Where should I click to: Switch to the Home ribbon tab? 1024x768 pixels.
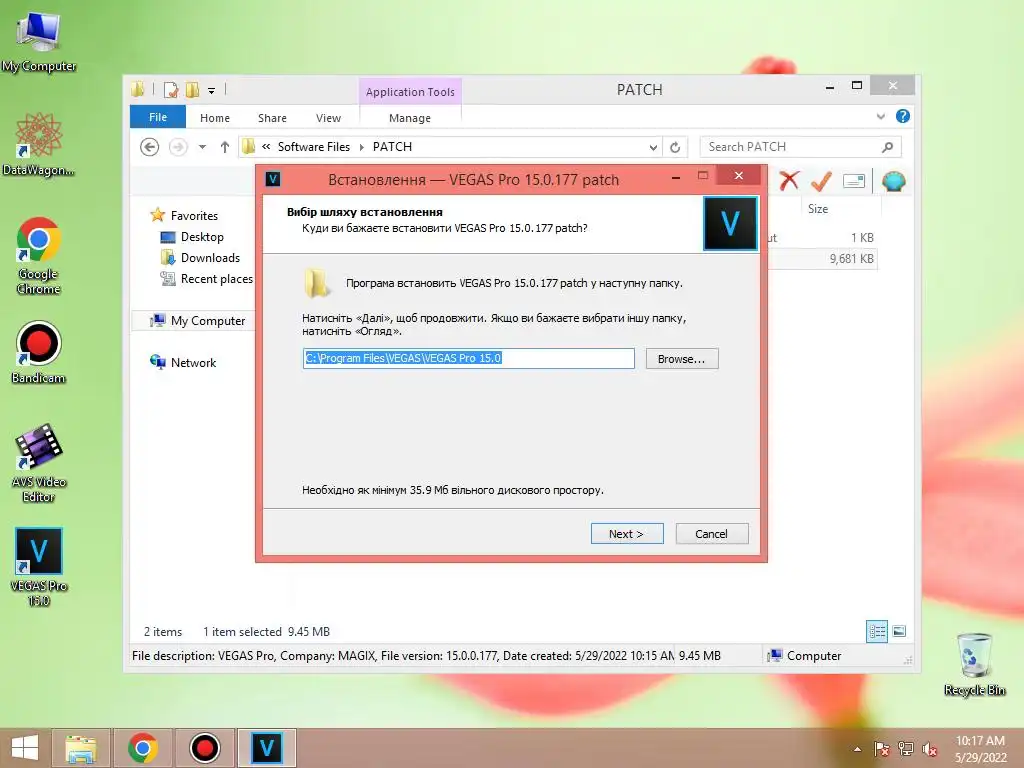click(215, 118)
